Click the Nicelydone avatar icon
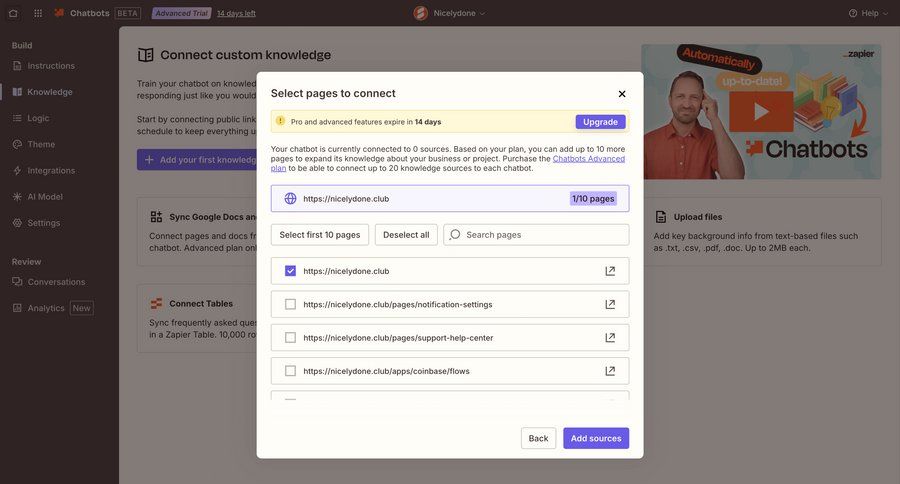Screen dimensions: 900x484 pyautogui.click(x=421, y=13)
